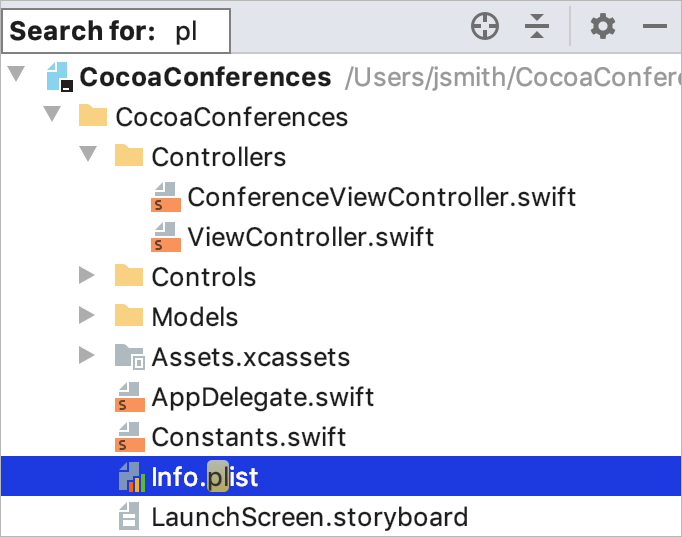
Task: Click the CocoaConferences project root icon
Action: 60,77
